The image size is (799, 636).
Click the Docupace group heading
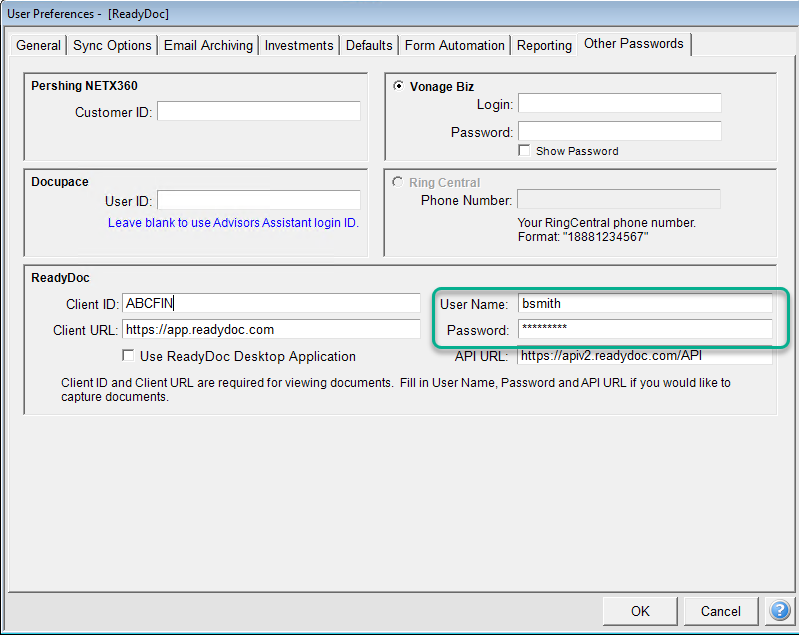coord(60,182)
